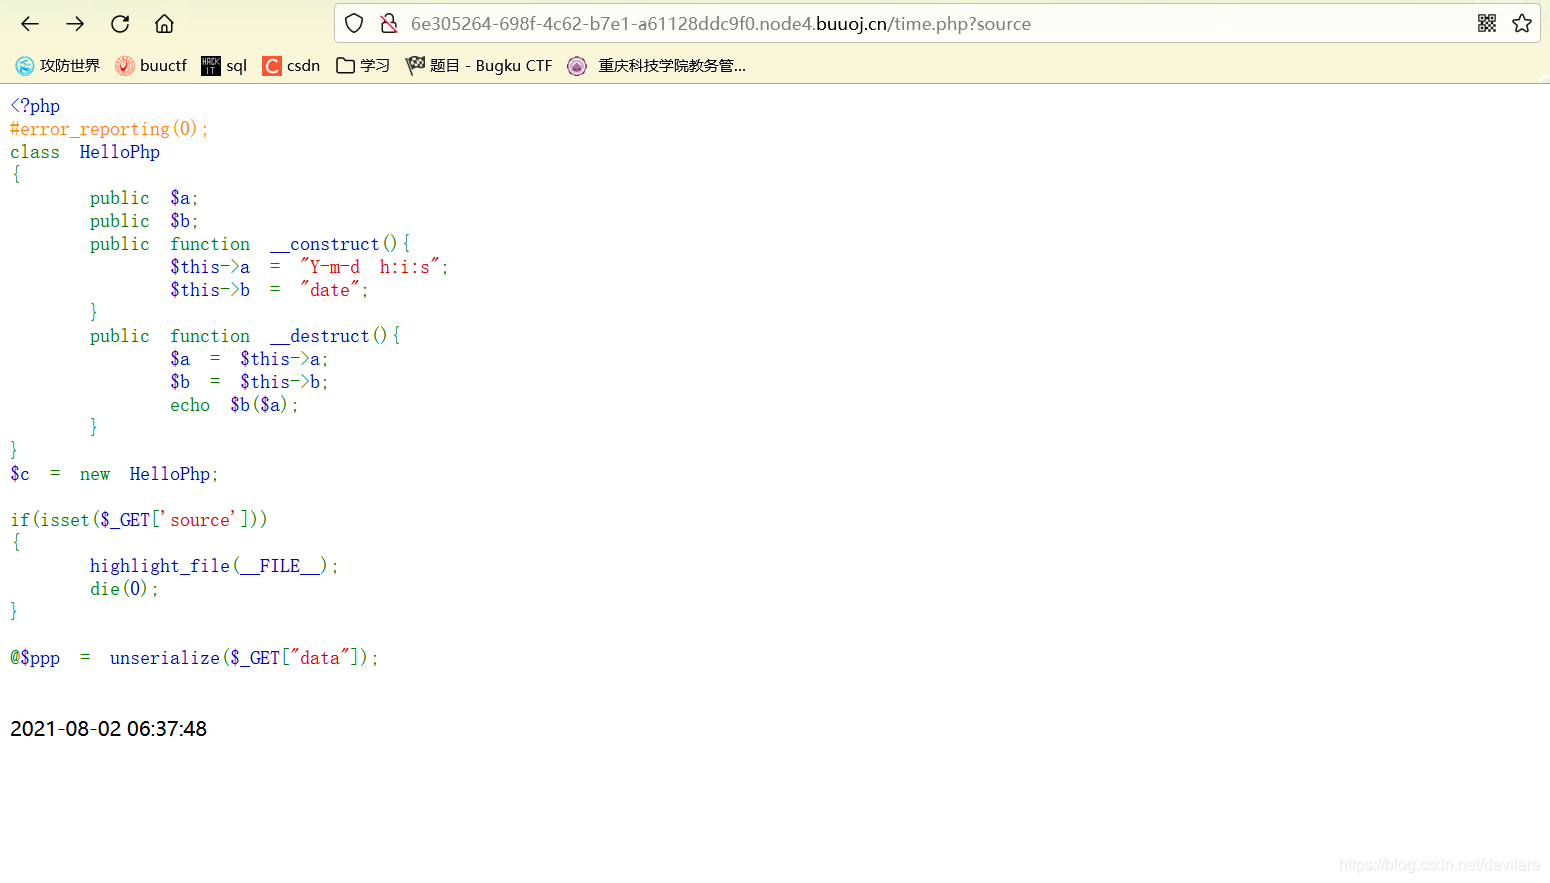Click the "die(0);" line
1550x883 pixels.
click(124, 589)
